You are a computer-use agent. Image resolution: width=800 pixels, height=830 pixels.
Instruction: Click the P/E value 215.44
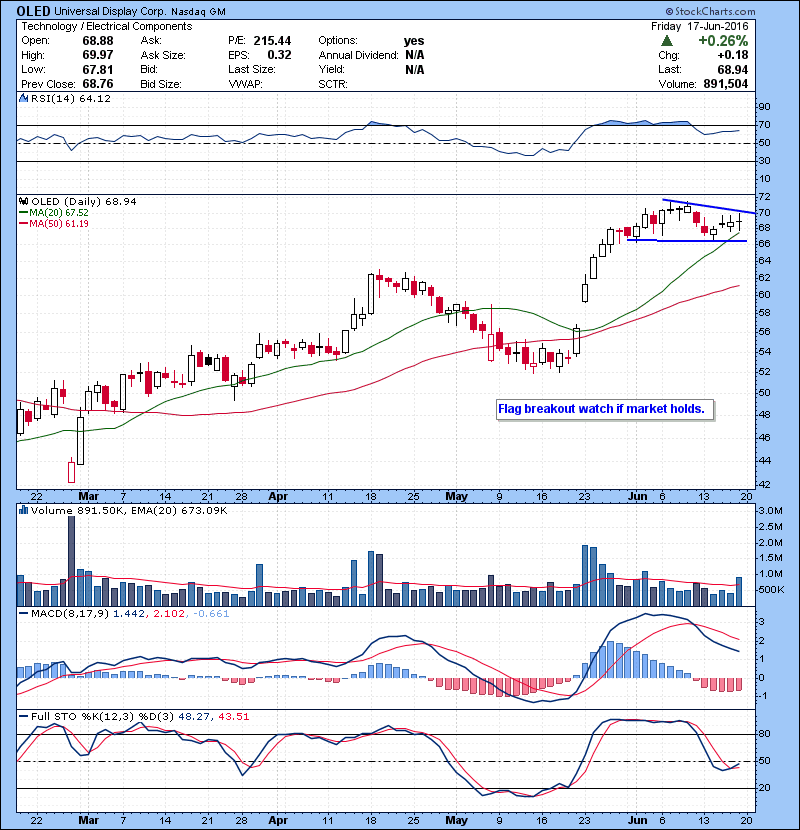pyautogui.click(x=272, y=41)
